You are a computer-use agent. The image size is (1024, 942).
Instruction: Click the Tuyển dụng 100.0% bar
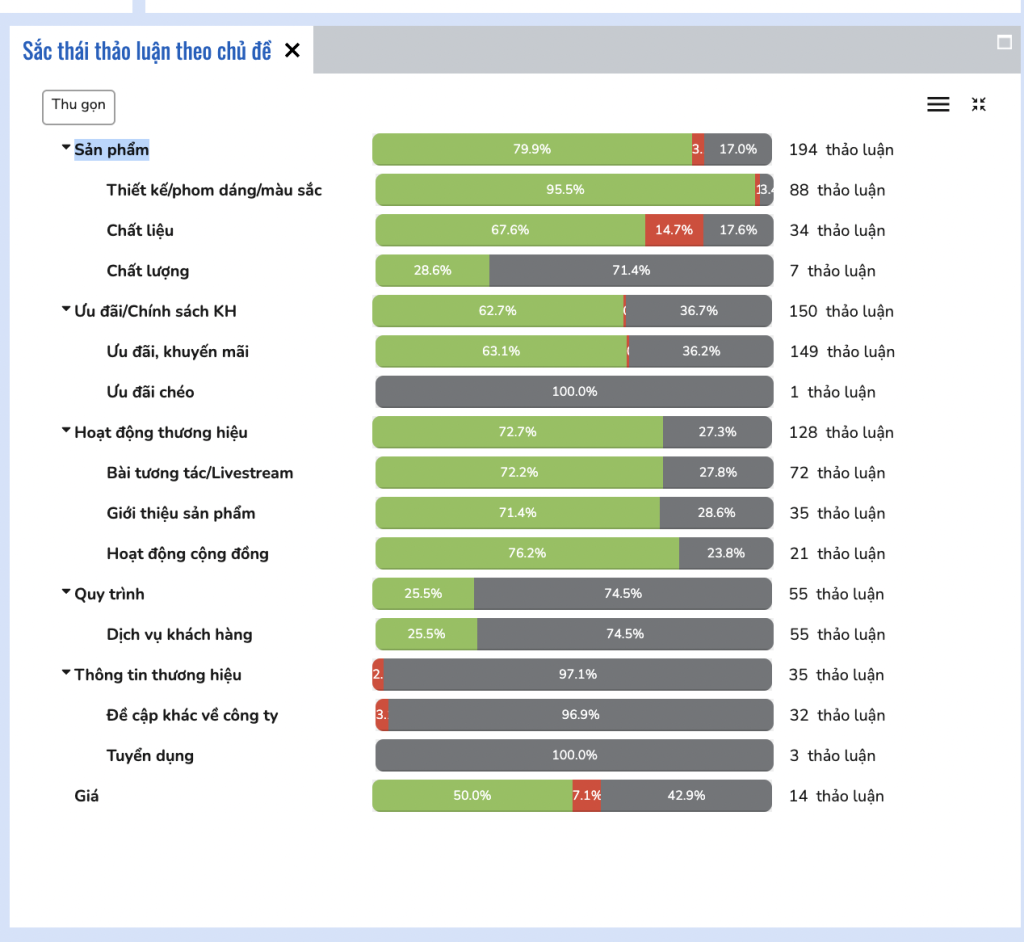tap(574, 756)
